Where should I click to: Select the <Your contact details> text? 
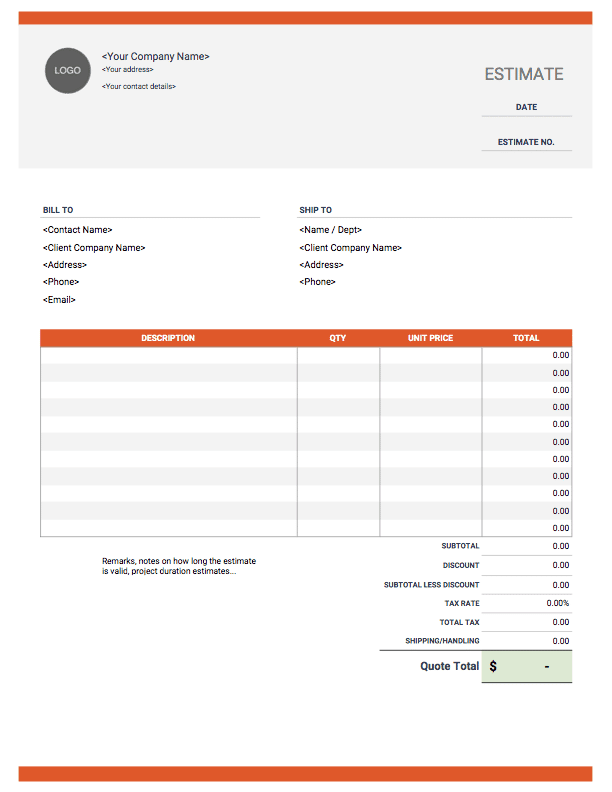pyautogui.click(x=138, y=87)
